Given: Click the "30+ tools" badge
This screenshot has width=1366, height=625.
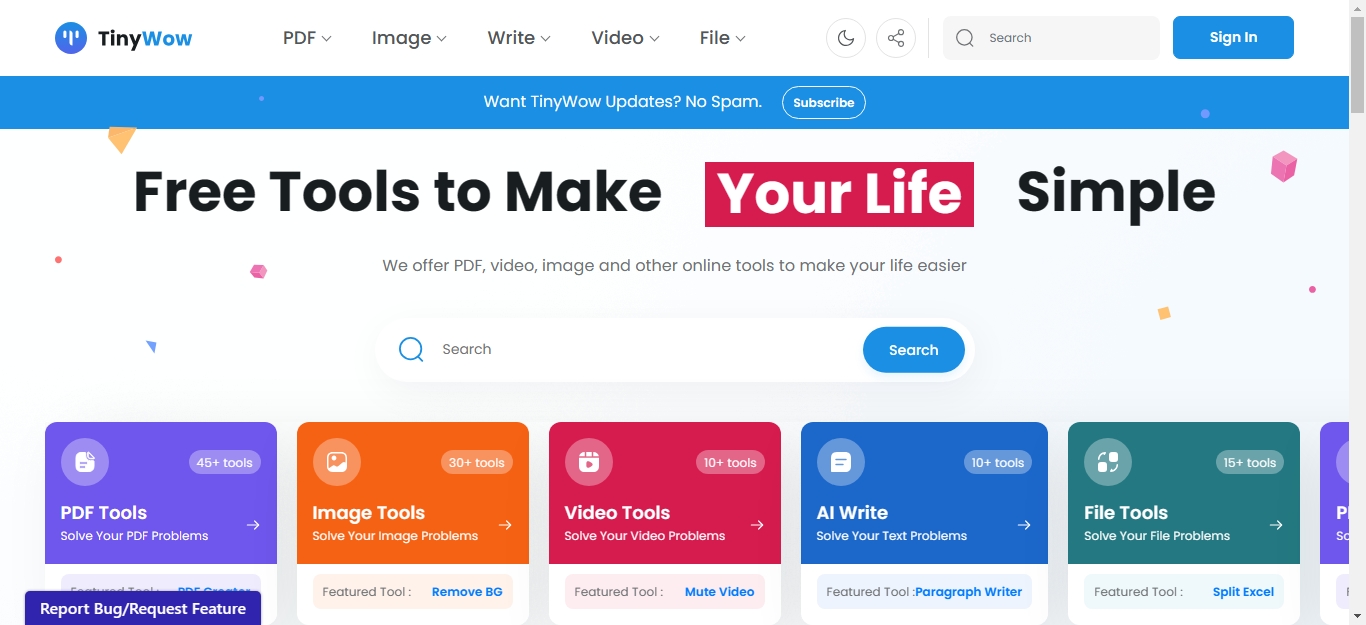Looking at the screenshot, I should pos(476,462).
